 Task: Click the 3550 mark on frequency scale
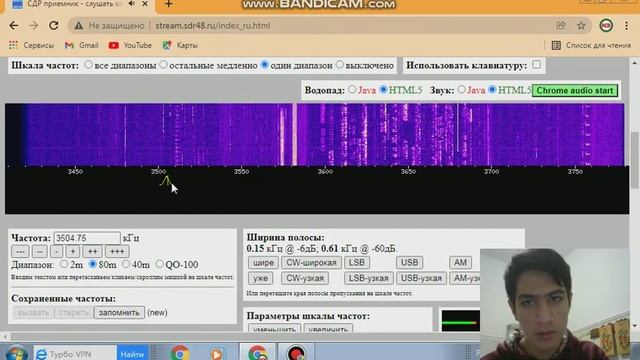(242, 171)
